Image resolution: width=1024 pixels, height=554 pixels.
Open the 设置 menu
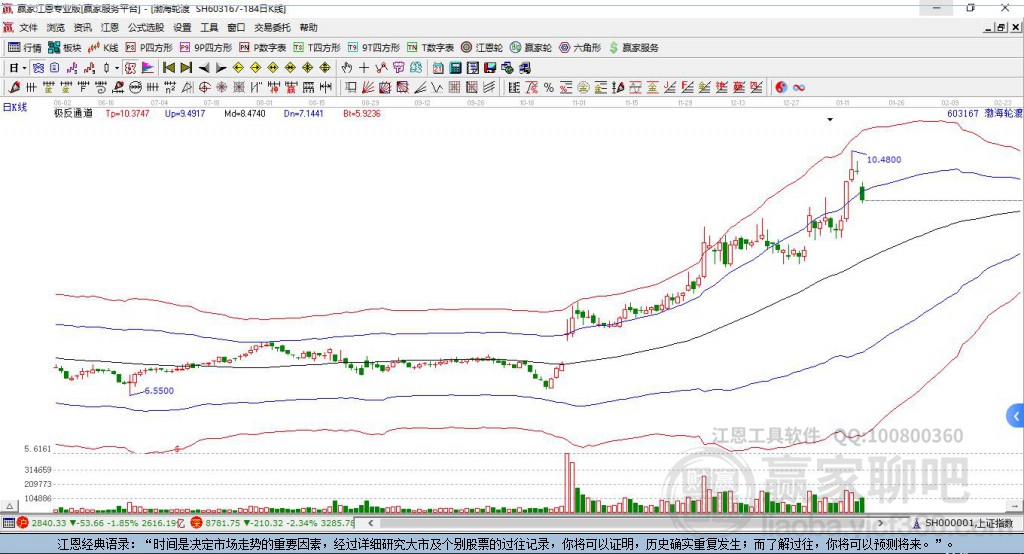point(182,27)
